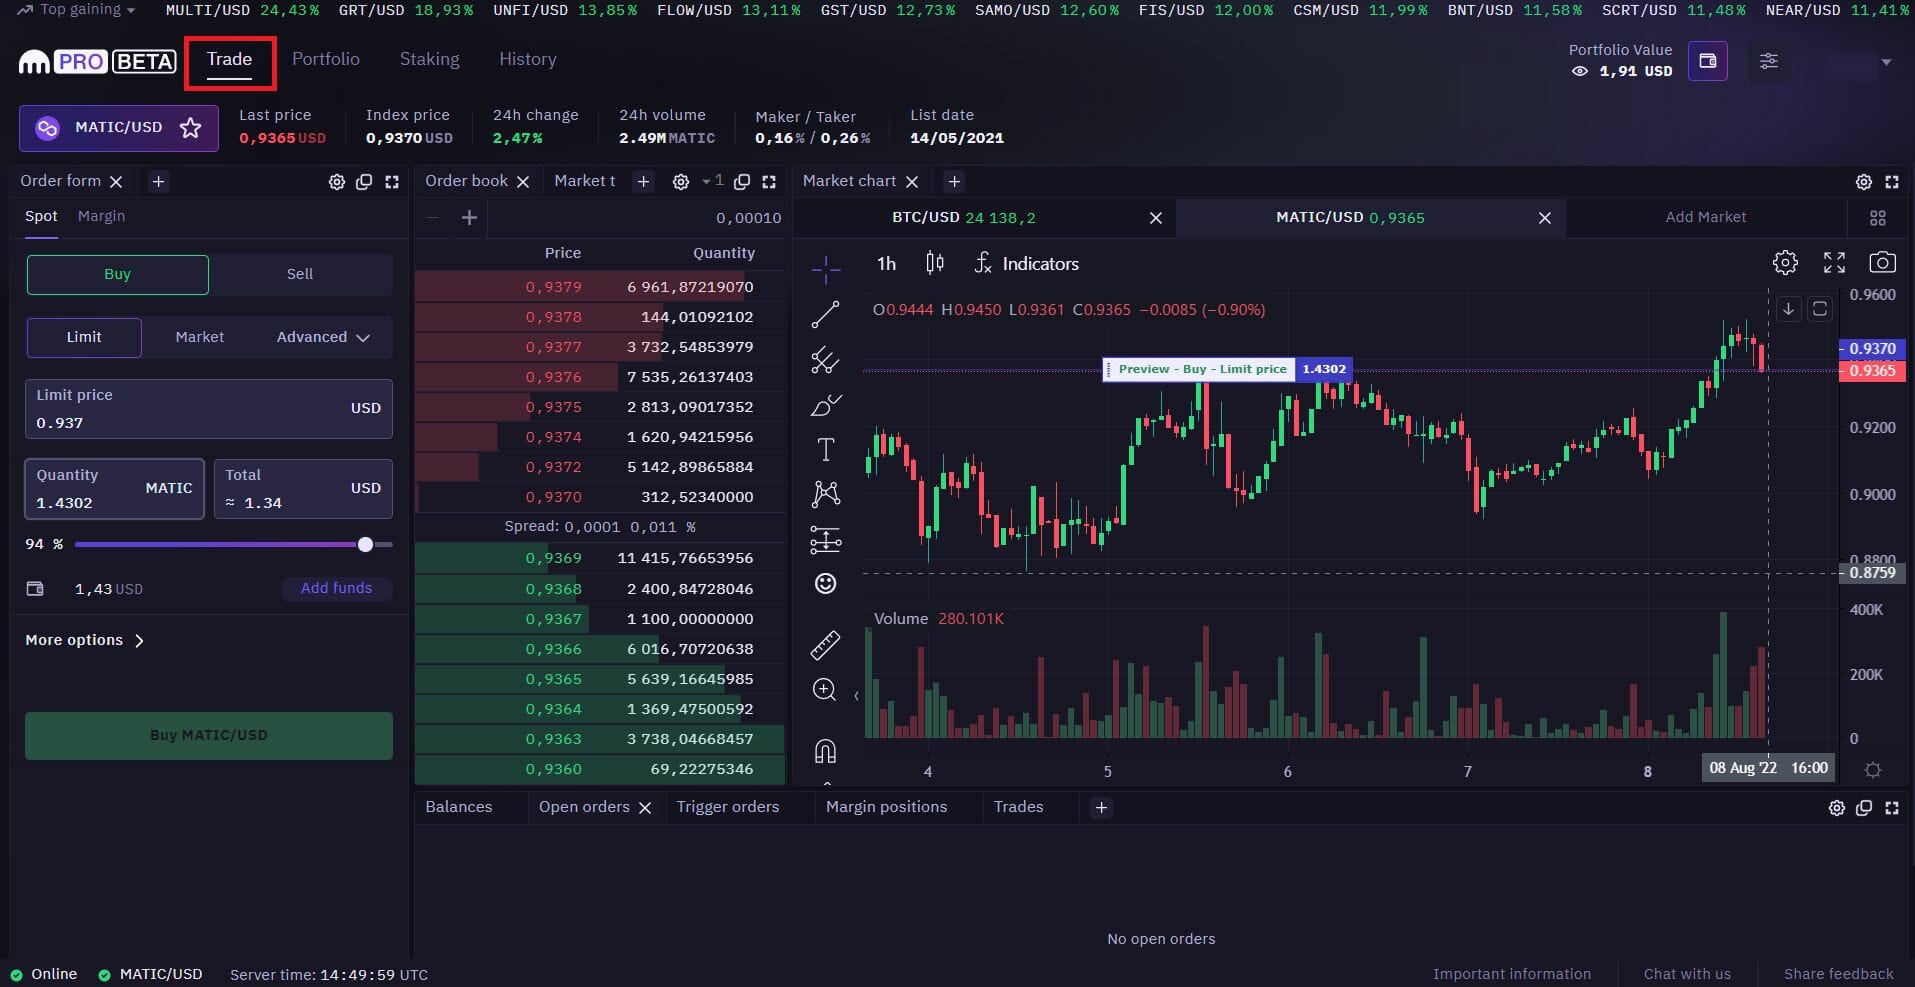Open Share feedback link
Screen dimensions: 1915x987
(x=1839, y=974)
